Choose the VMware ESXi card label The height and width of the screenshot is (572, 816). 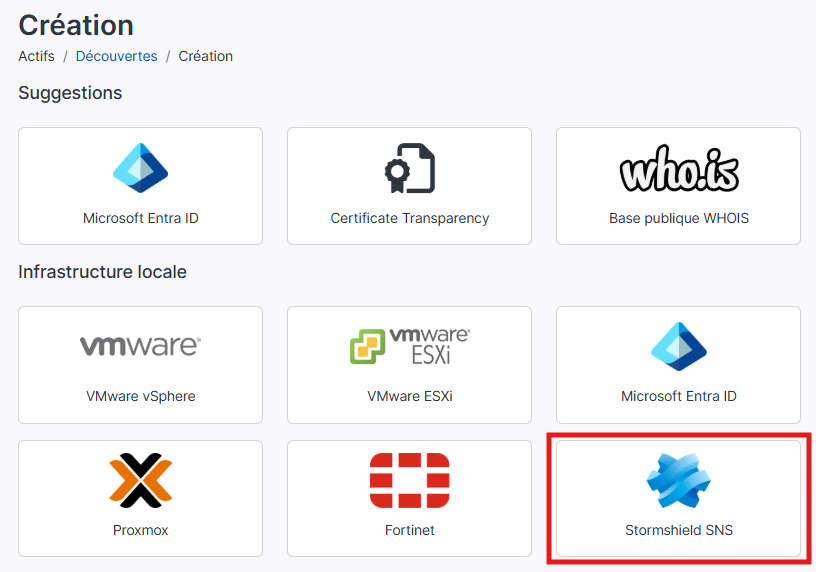pos(410,396)
